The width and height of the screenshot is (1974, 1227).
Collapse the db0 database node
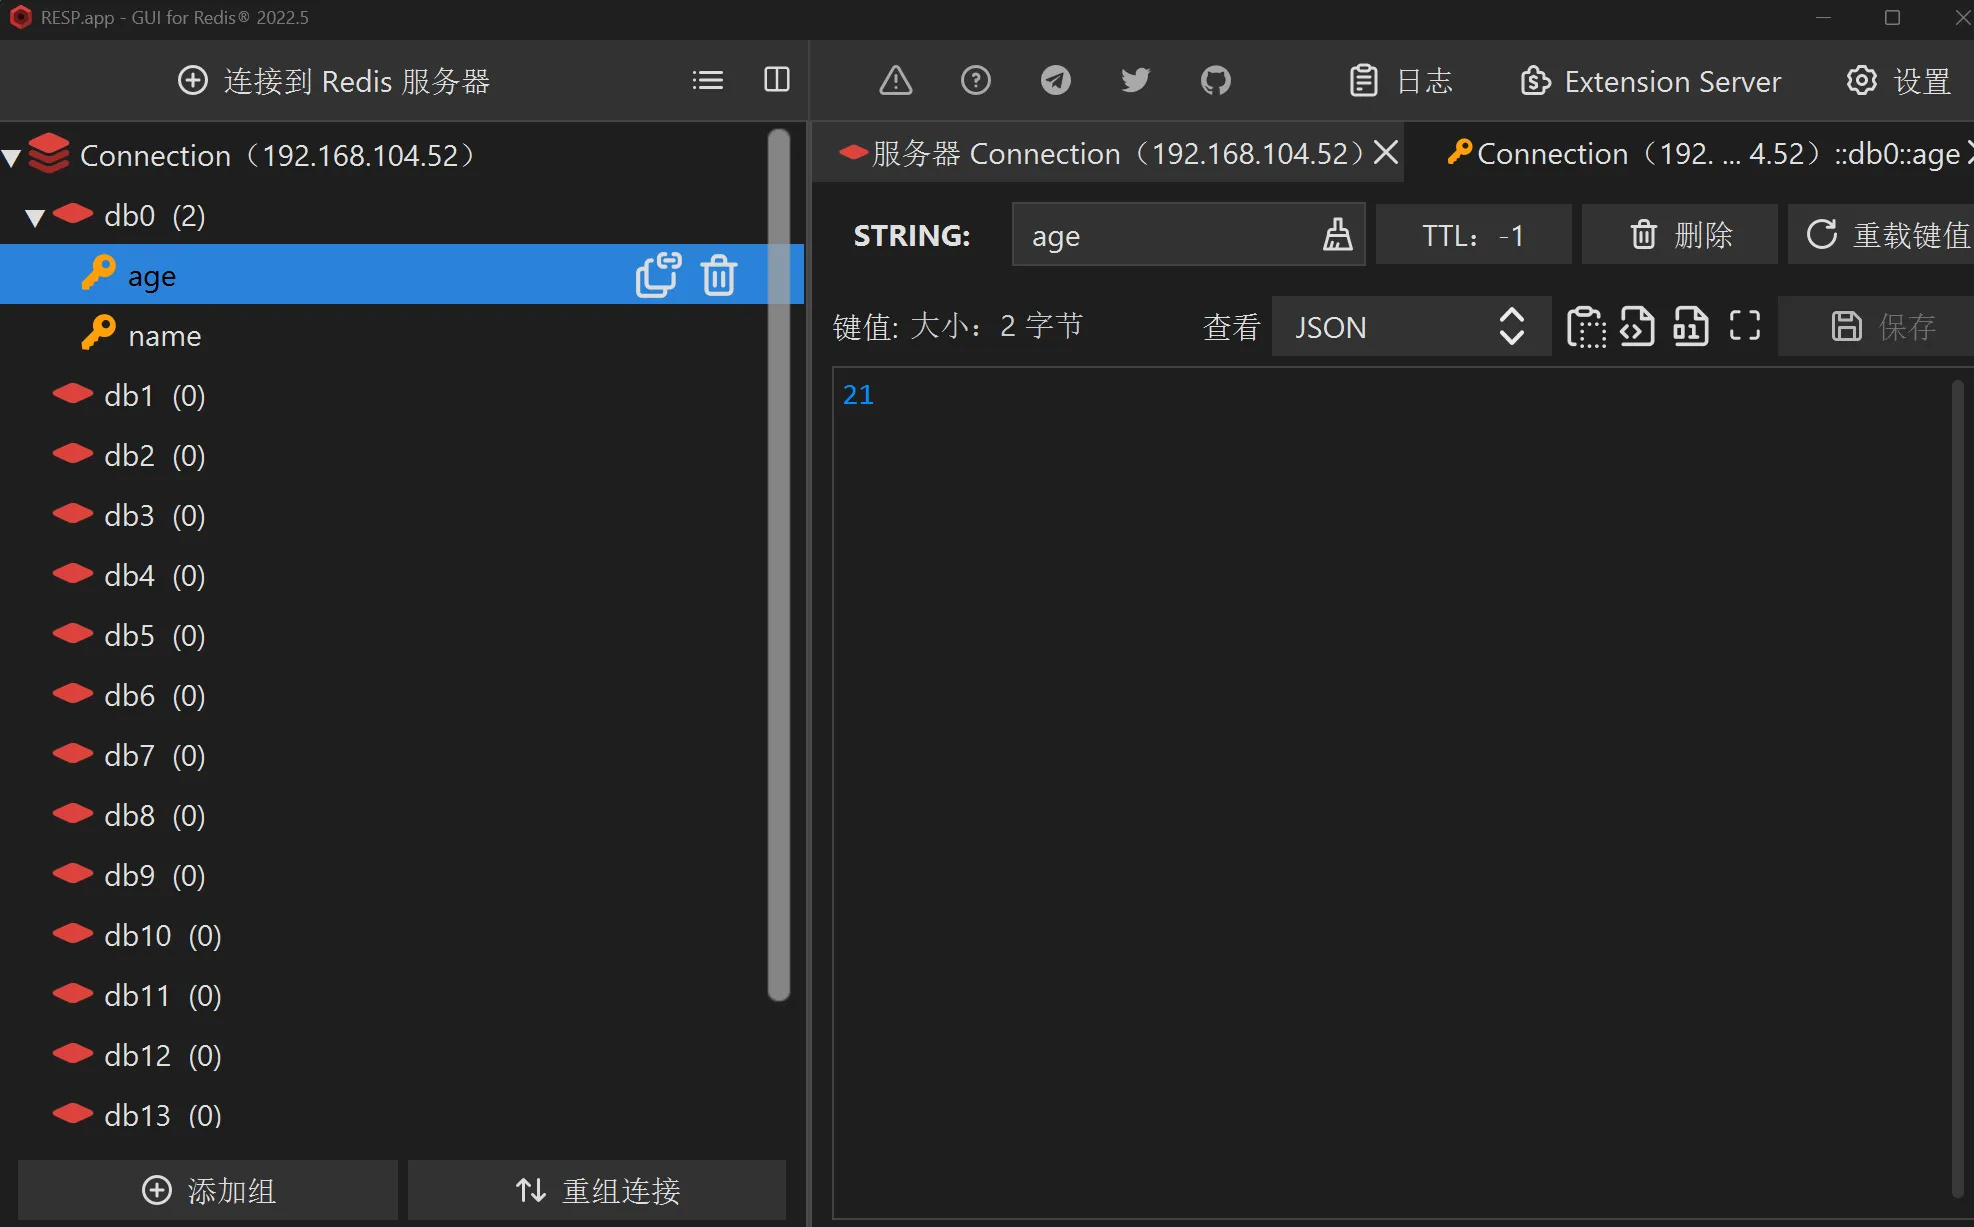point(35,217)
